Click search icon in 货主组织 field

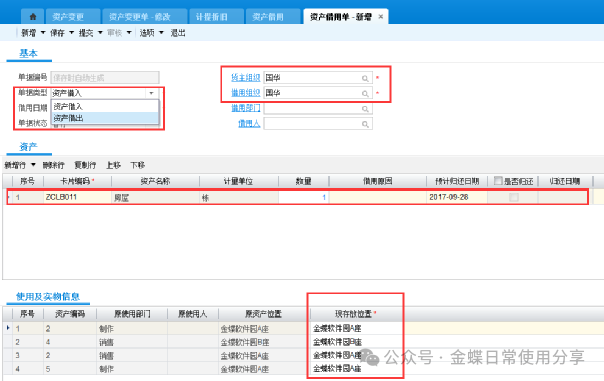(x=365, y=78)
